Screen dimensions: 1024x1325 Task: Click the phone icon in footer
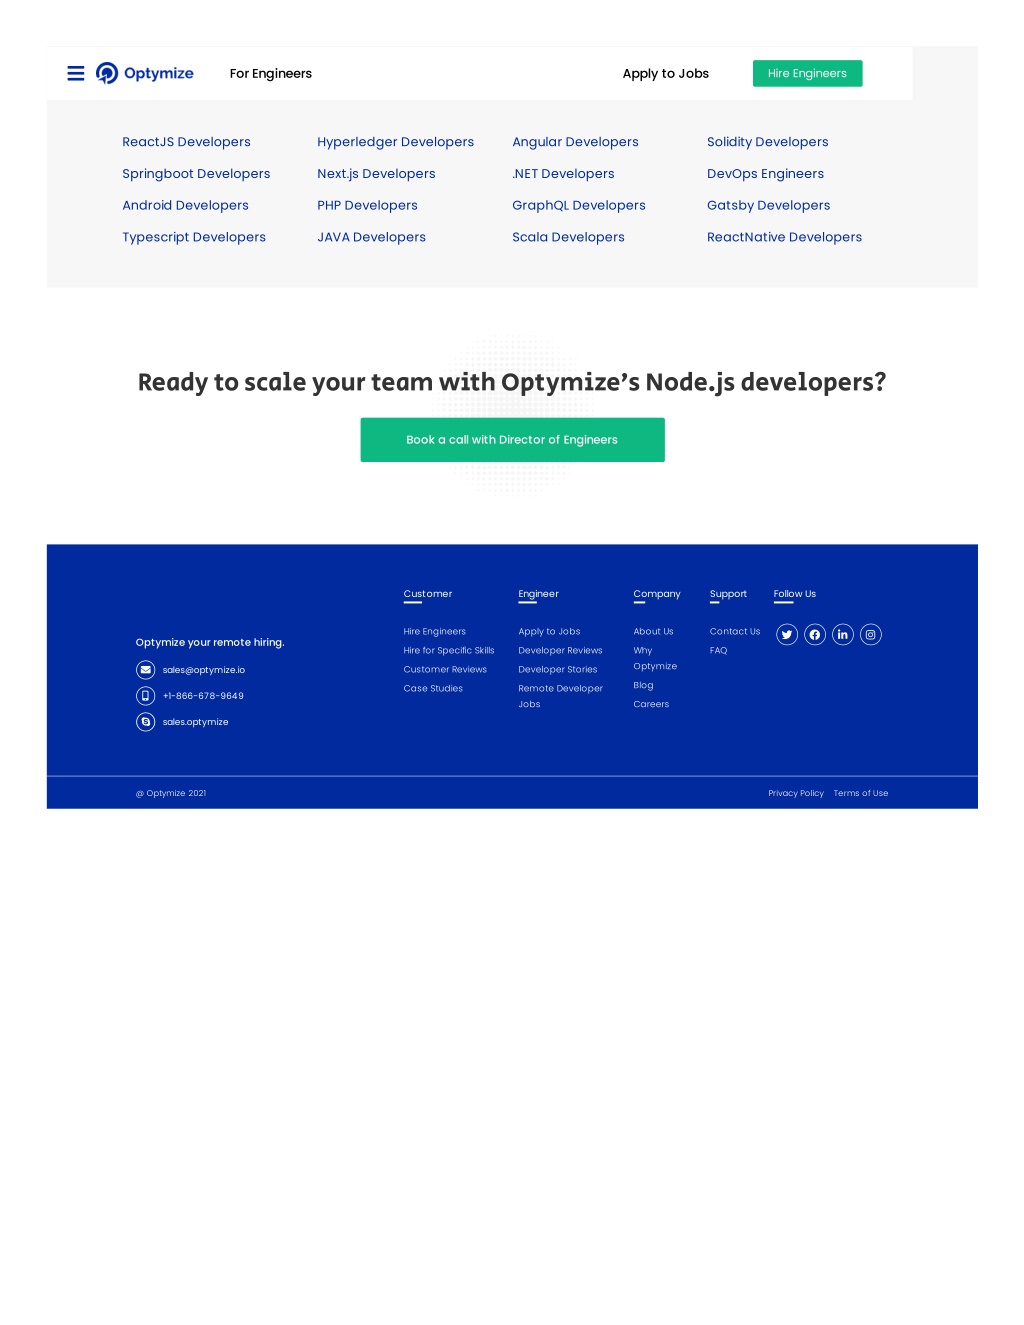click(x=146, y=696)
